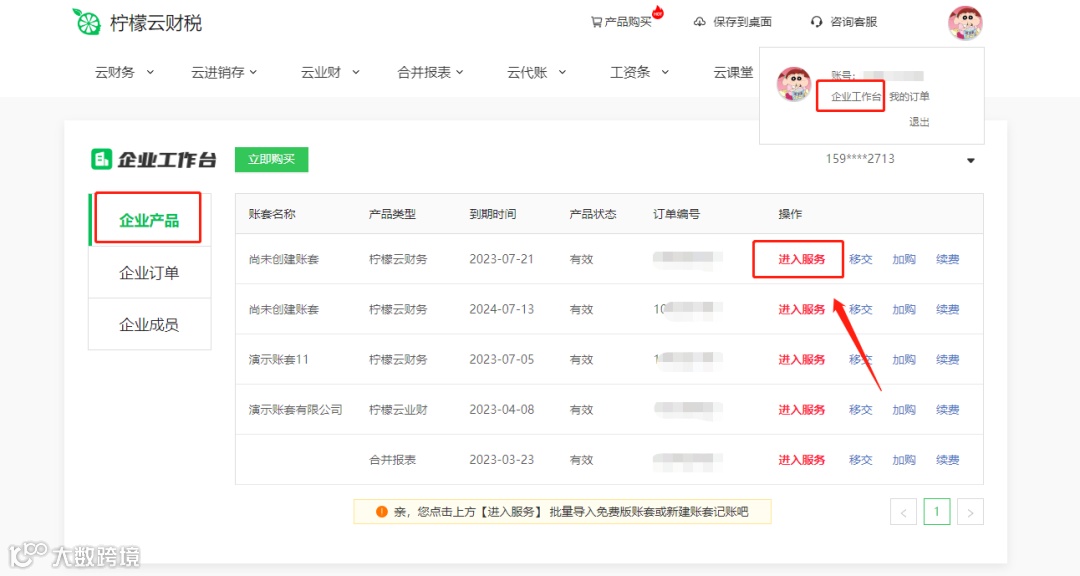Expand the 合并报表 menu
The height and width of the screenshot is (576, 1080).
pos(430,72)
